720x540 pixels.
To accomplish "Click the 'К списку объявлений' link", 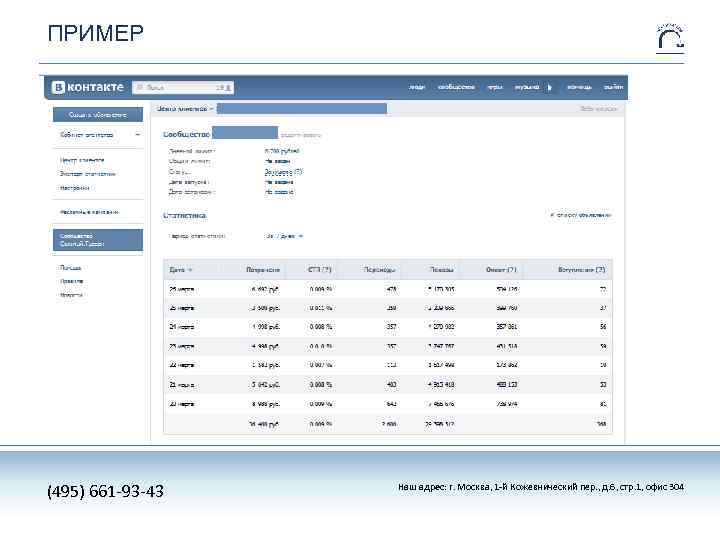I will click(x=581, y=215).
